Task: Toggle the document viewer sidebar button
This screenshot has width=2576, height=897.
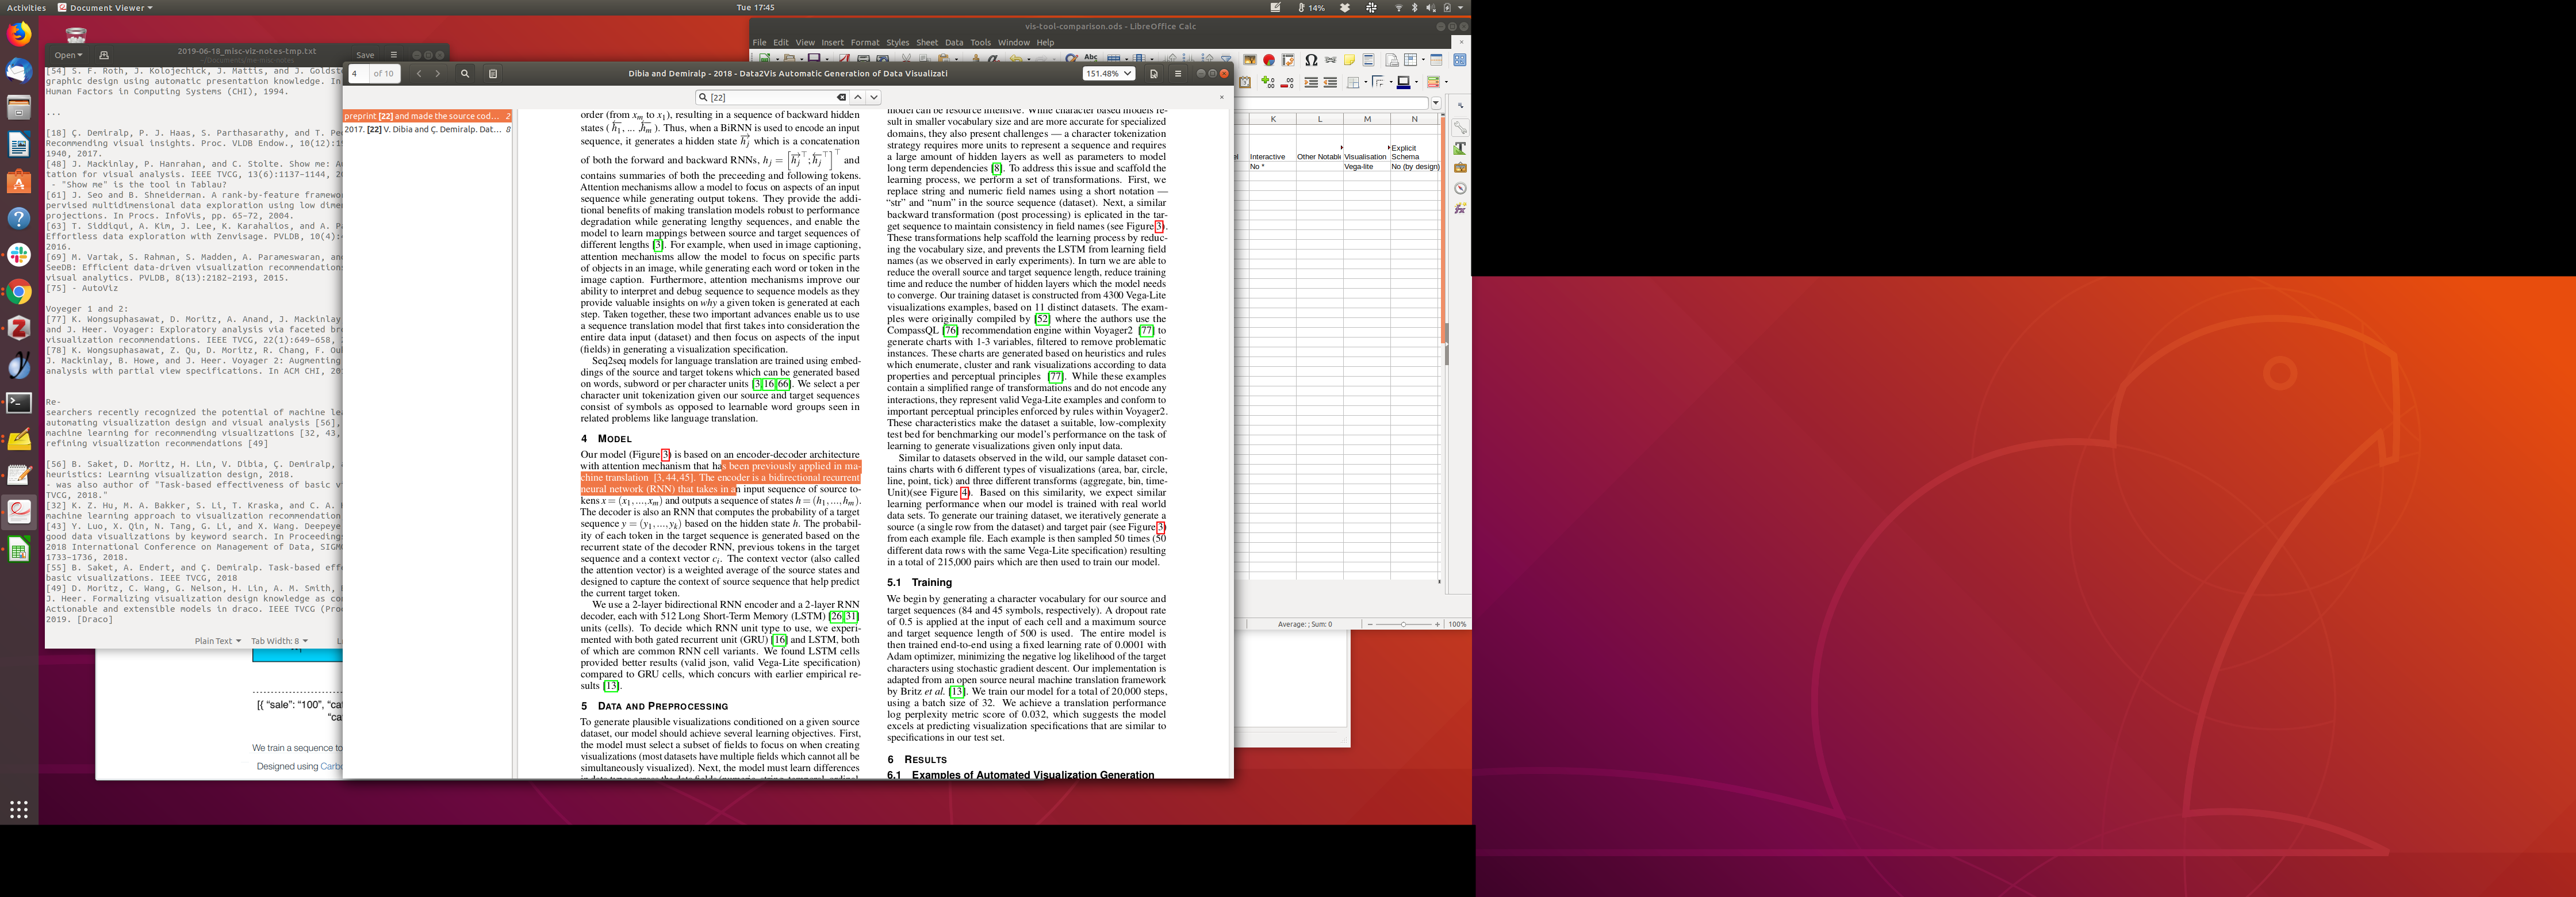Action: tap(493, 74)
